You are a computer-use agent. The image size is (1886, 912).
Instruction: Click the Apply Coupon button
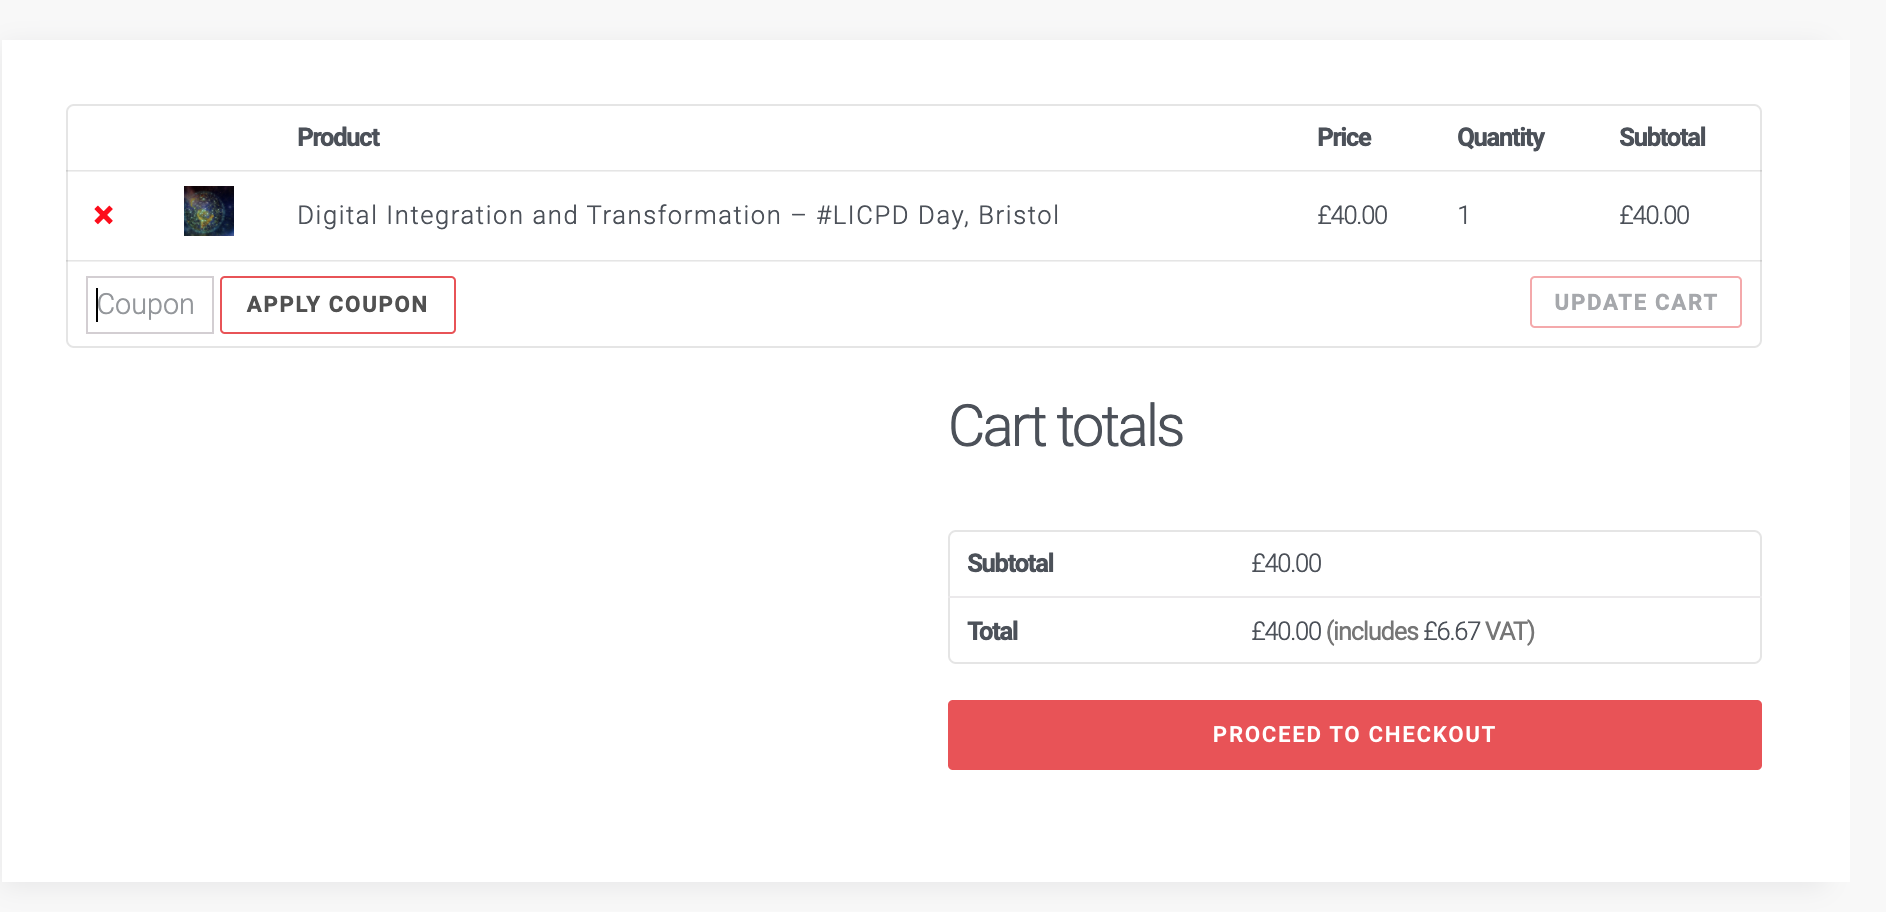coord(338,305)
